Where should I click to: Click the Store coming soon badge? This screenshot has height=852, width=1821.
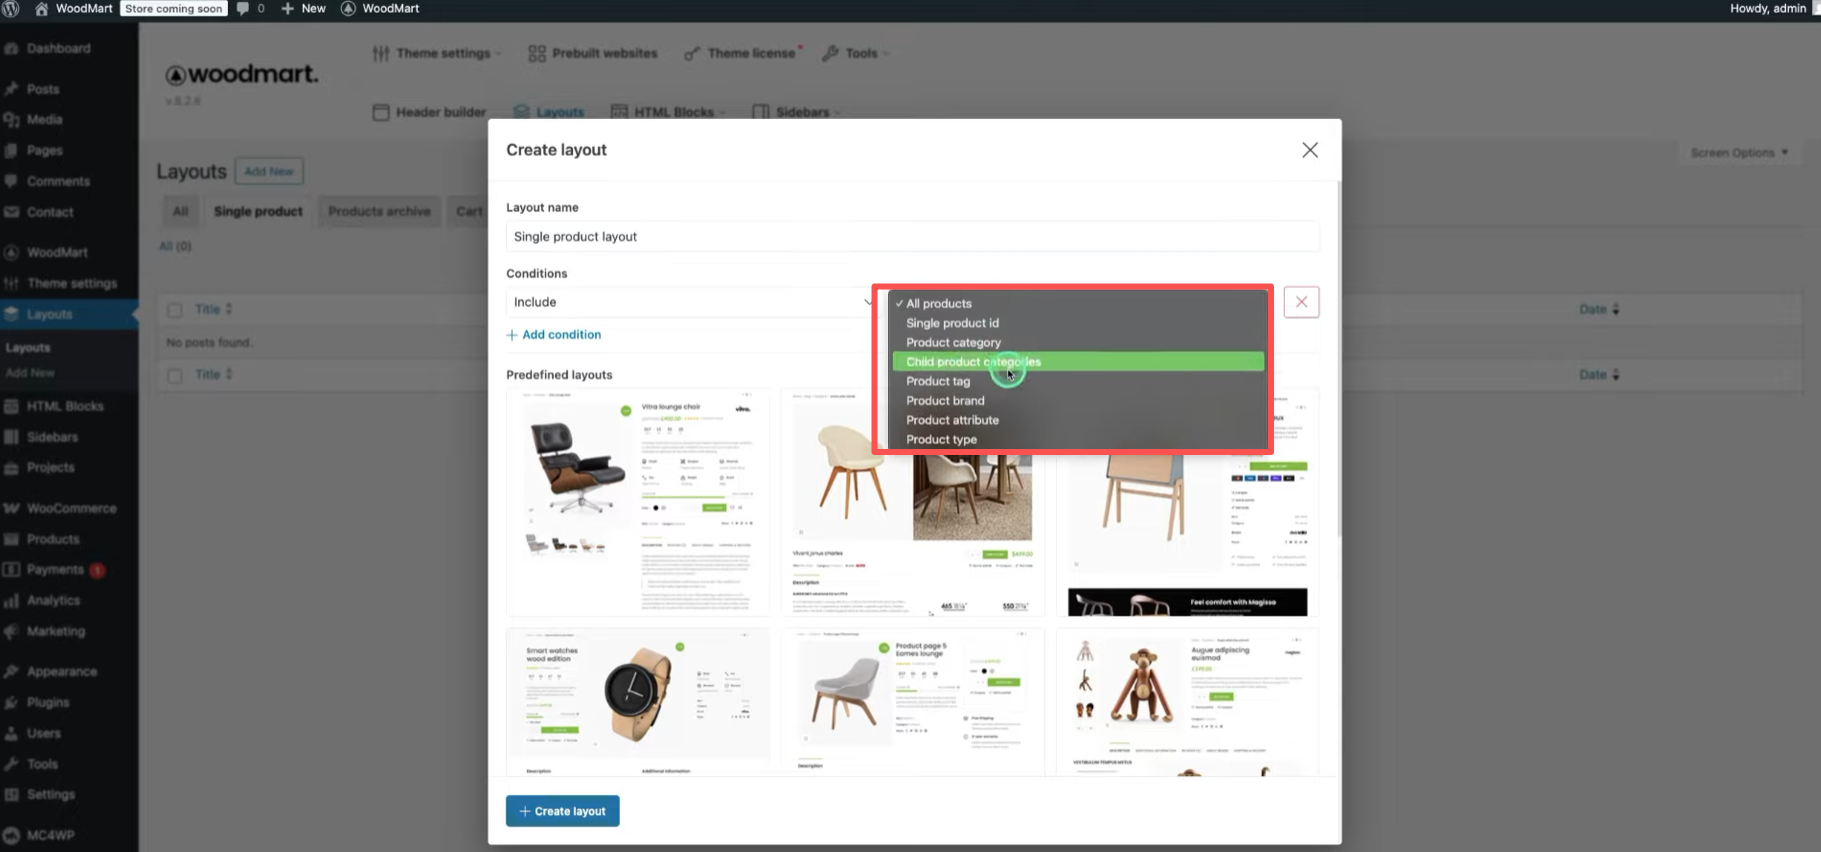(x=174, y=9)
